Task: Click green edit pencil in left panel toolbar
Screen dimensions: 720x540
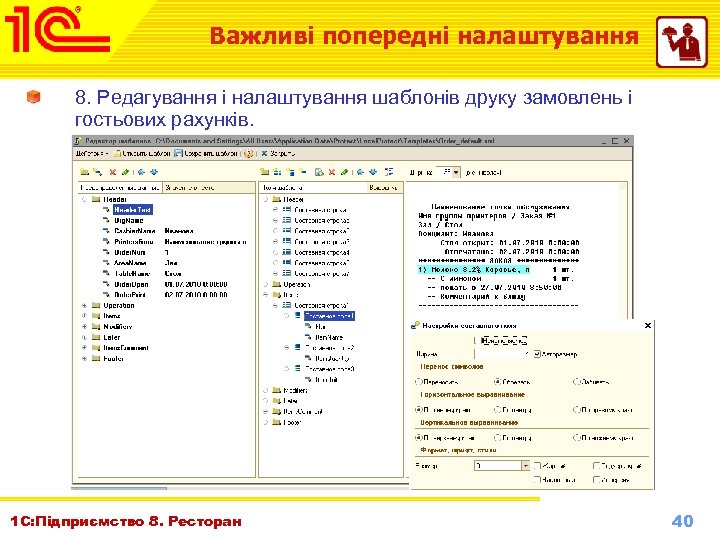Action: [125, 172]
